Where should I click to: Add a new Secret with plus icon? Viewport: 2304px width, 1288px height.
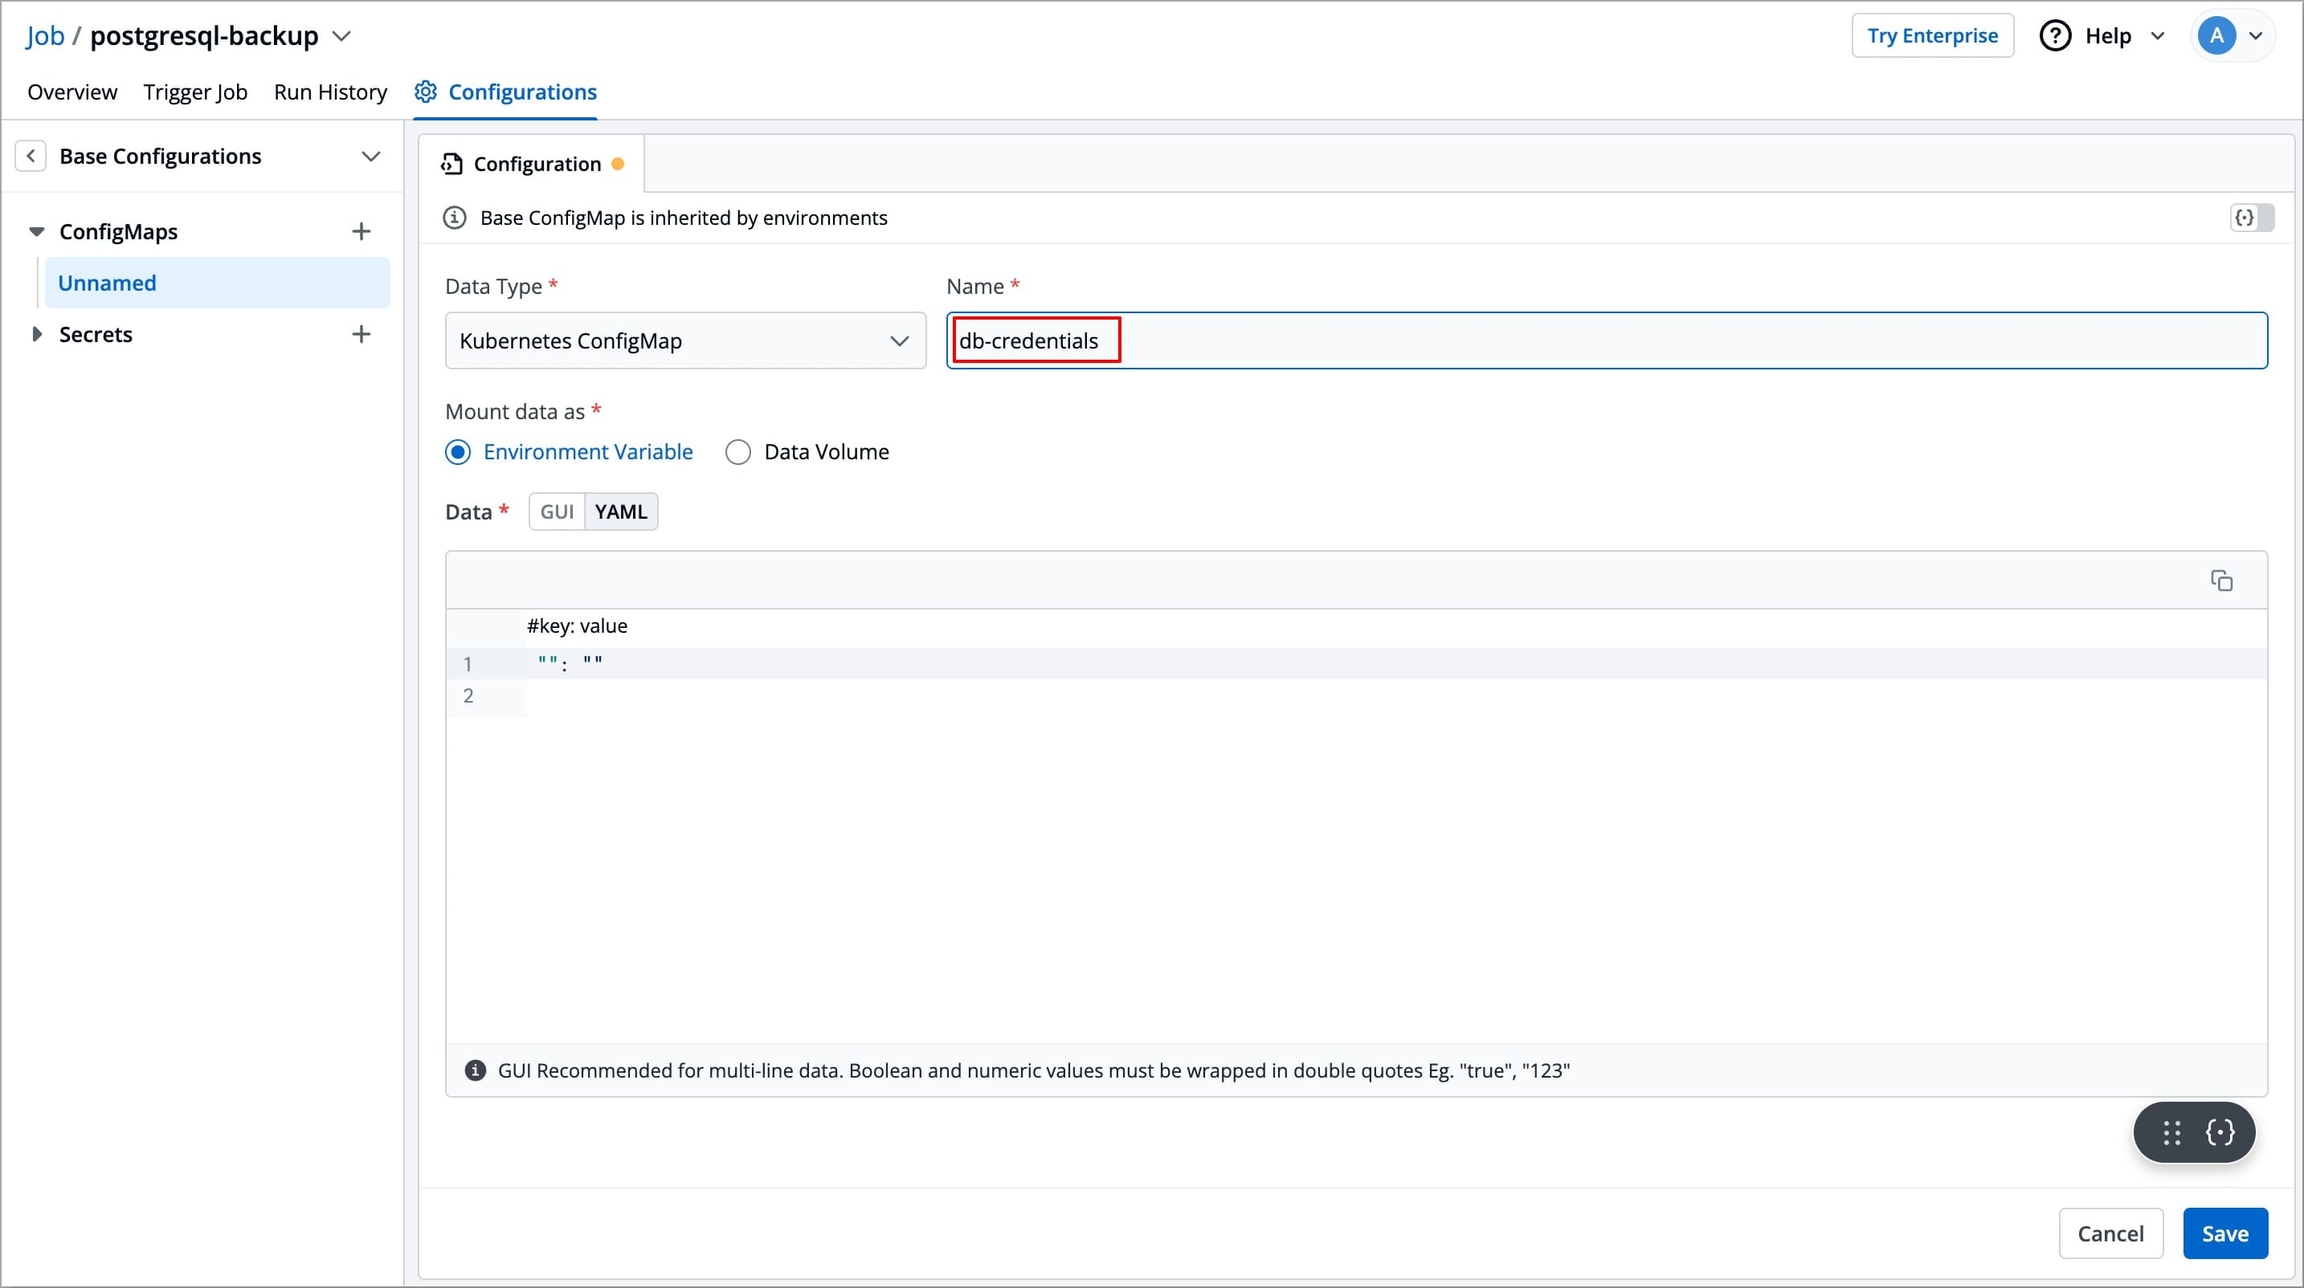tap(361, 334)
